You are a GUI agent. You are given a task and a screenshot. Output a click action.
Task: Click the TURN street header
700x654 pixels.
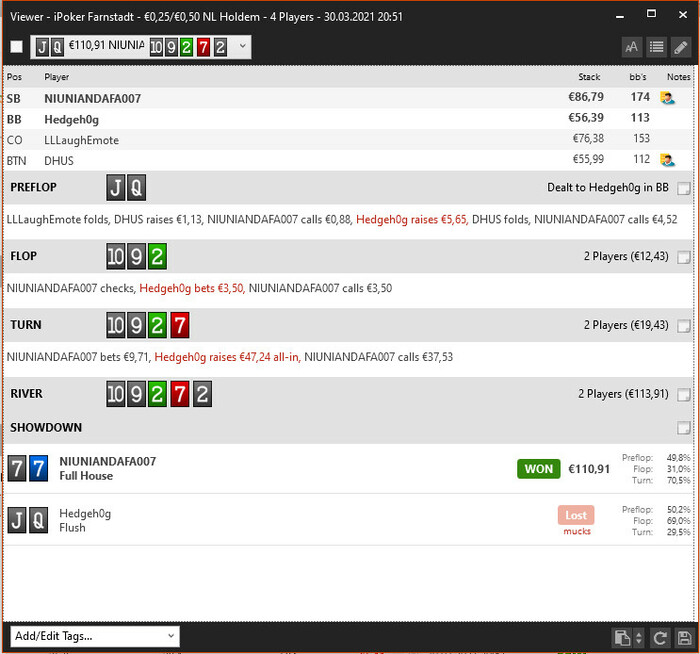[26, 325]
